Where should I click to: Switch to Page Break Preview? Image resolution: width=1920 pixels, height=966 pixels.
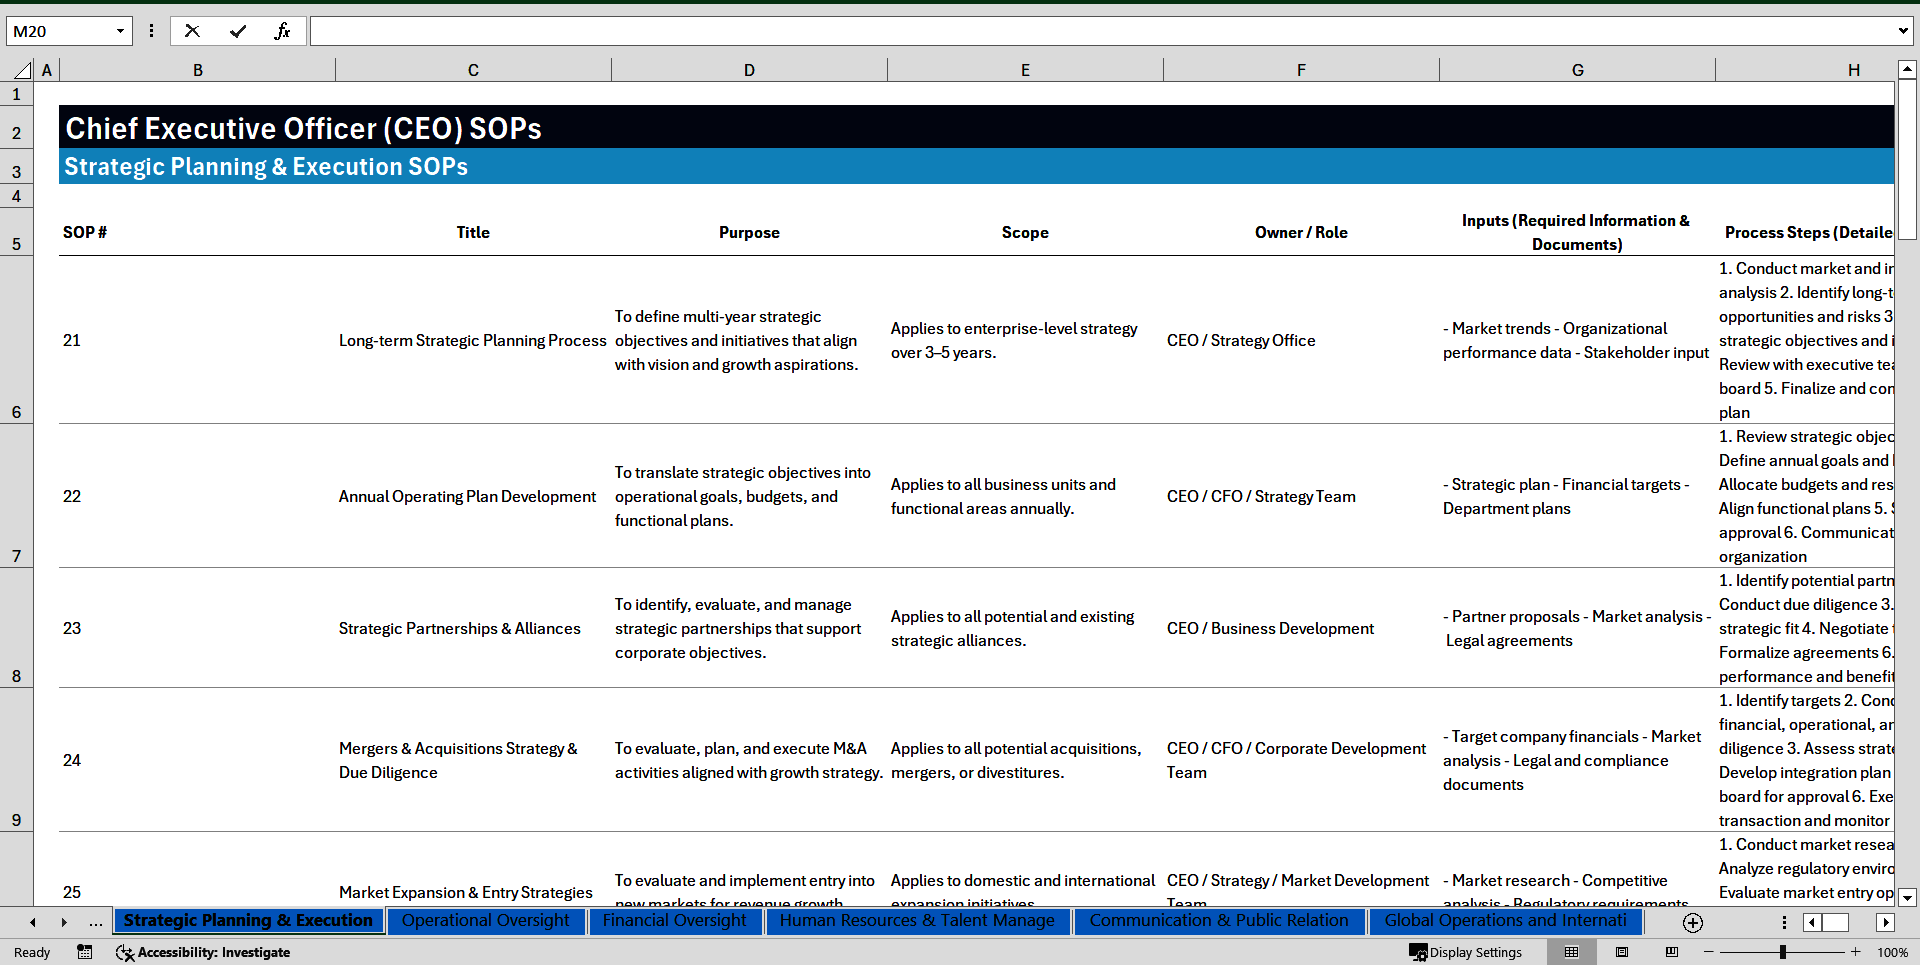pyautogui.click(x=1671, y=952)
